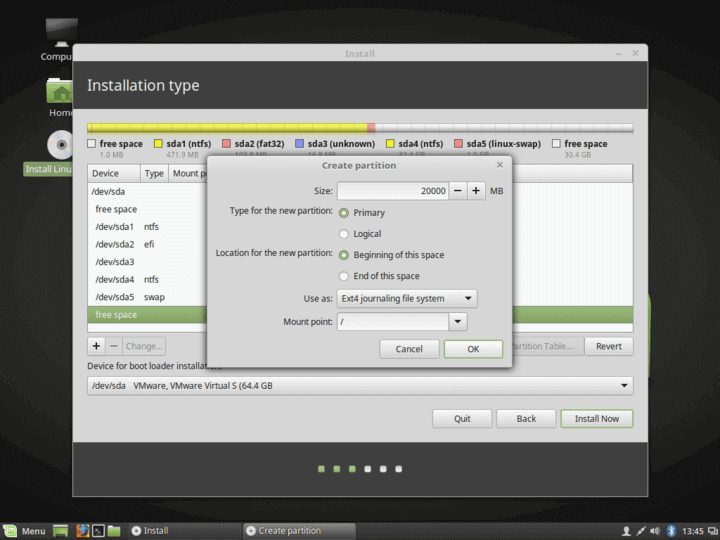This screenshot has height=540, width=720.
Task: Confirm the partition with OK
Action: 473,349
